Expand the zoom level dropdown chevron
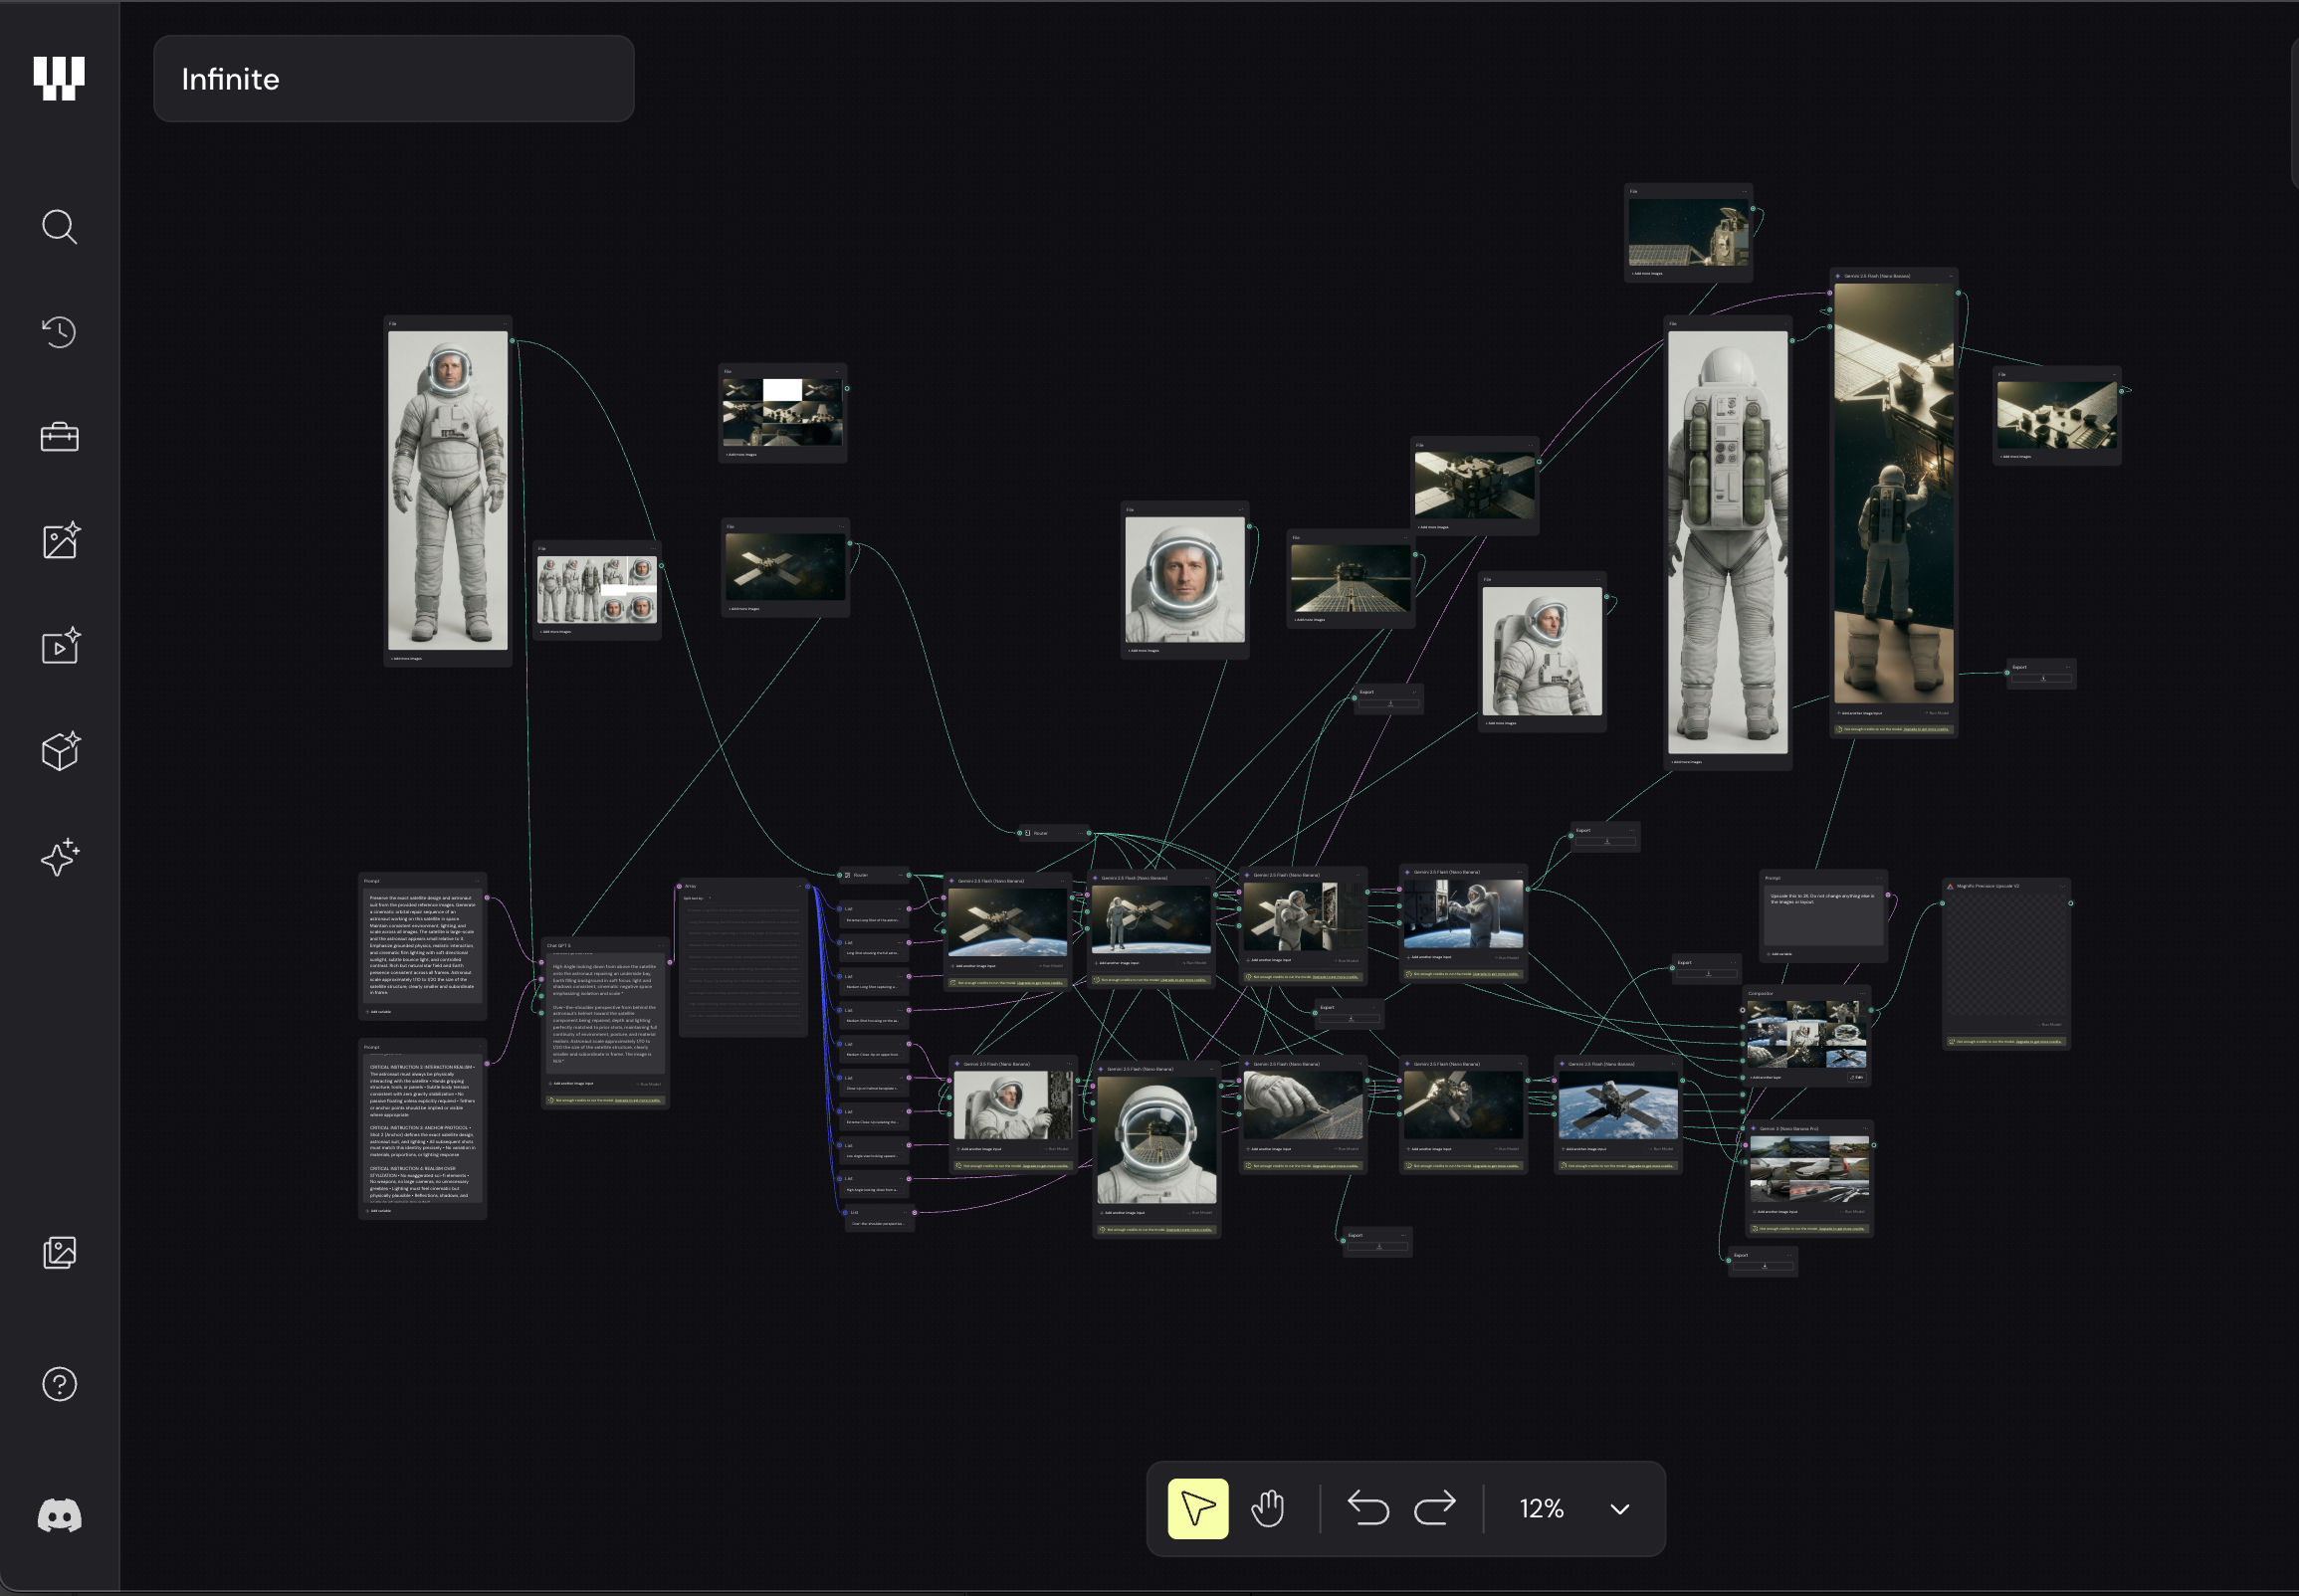The image size is (2299, 1596). tap(1620, 1509)
